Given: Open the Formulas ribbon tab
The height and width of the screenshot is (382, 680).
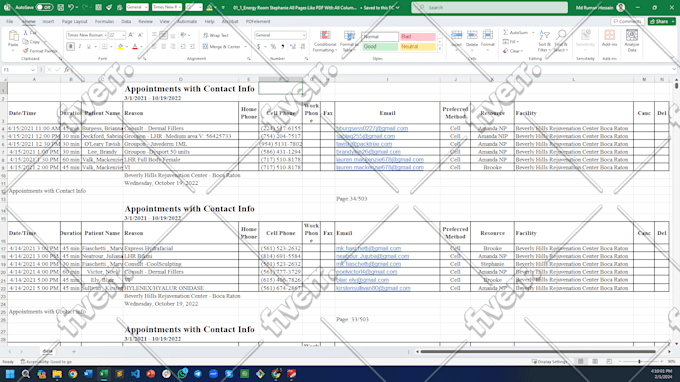Looking at the screenshot, I should click(x=104, y=21).
